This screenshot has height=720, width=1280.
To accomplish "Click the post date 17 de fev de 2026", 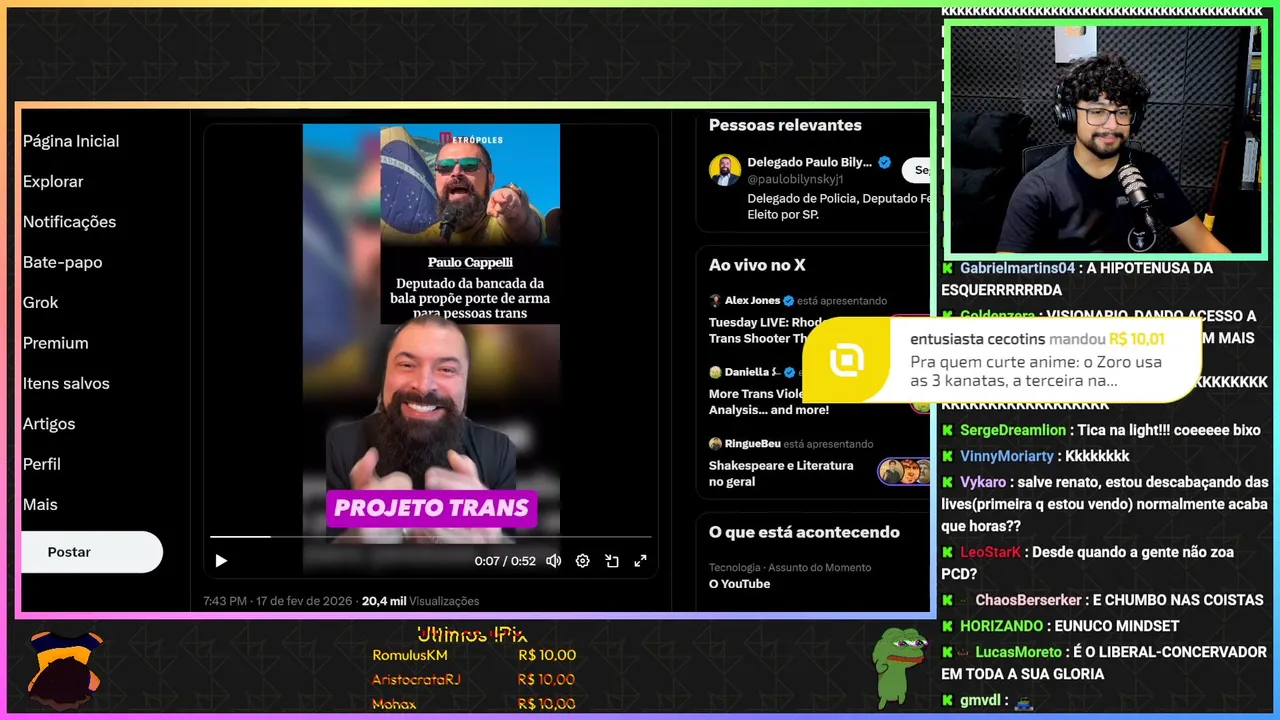I will [303, 601].
